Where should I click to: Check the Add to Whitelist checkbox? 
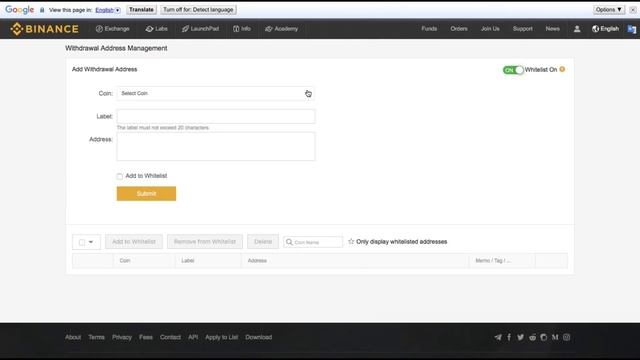coord(120,176)
